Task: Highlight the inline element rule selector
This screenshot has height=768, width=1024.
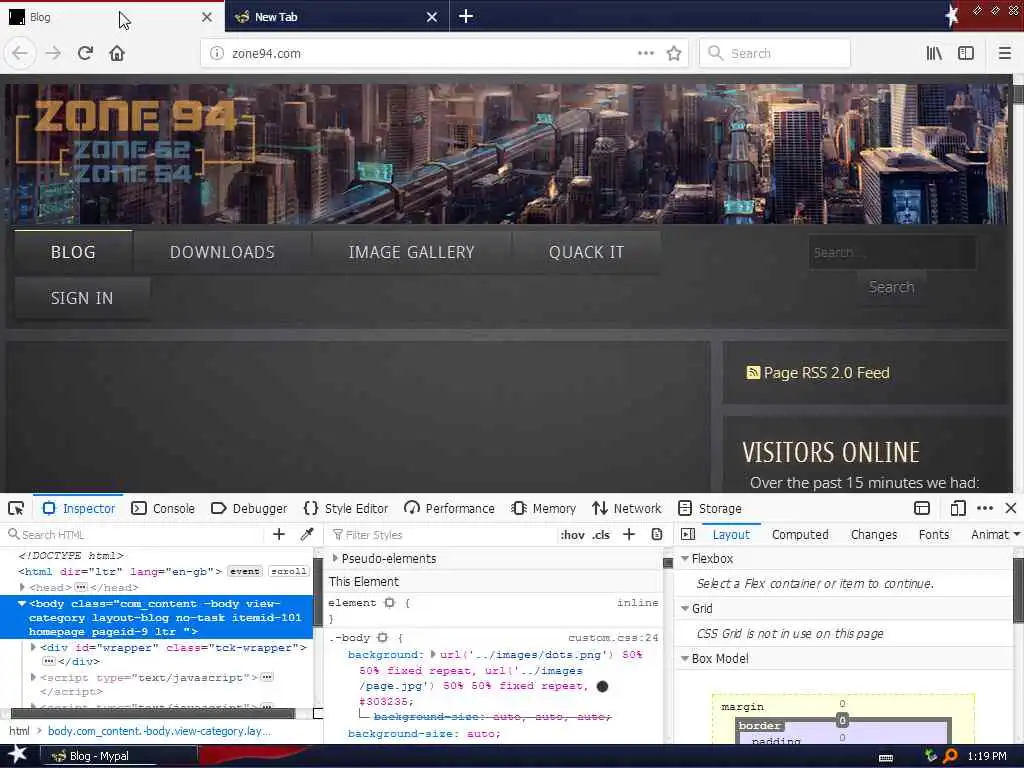Action: [x=390, y=603]
